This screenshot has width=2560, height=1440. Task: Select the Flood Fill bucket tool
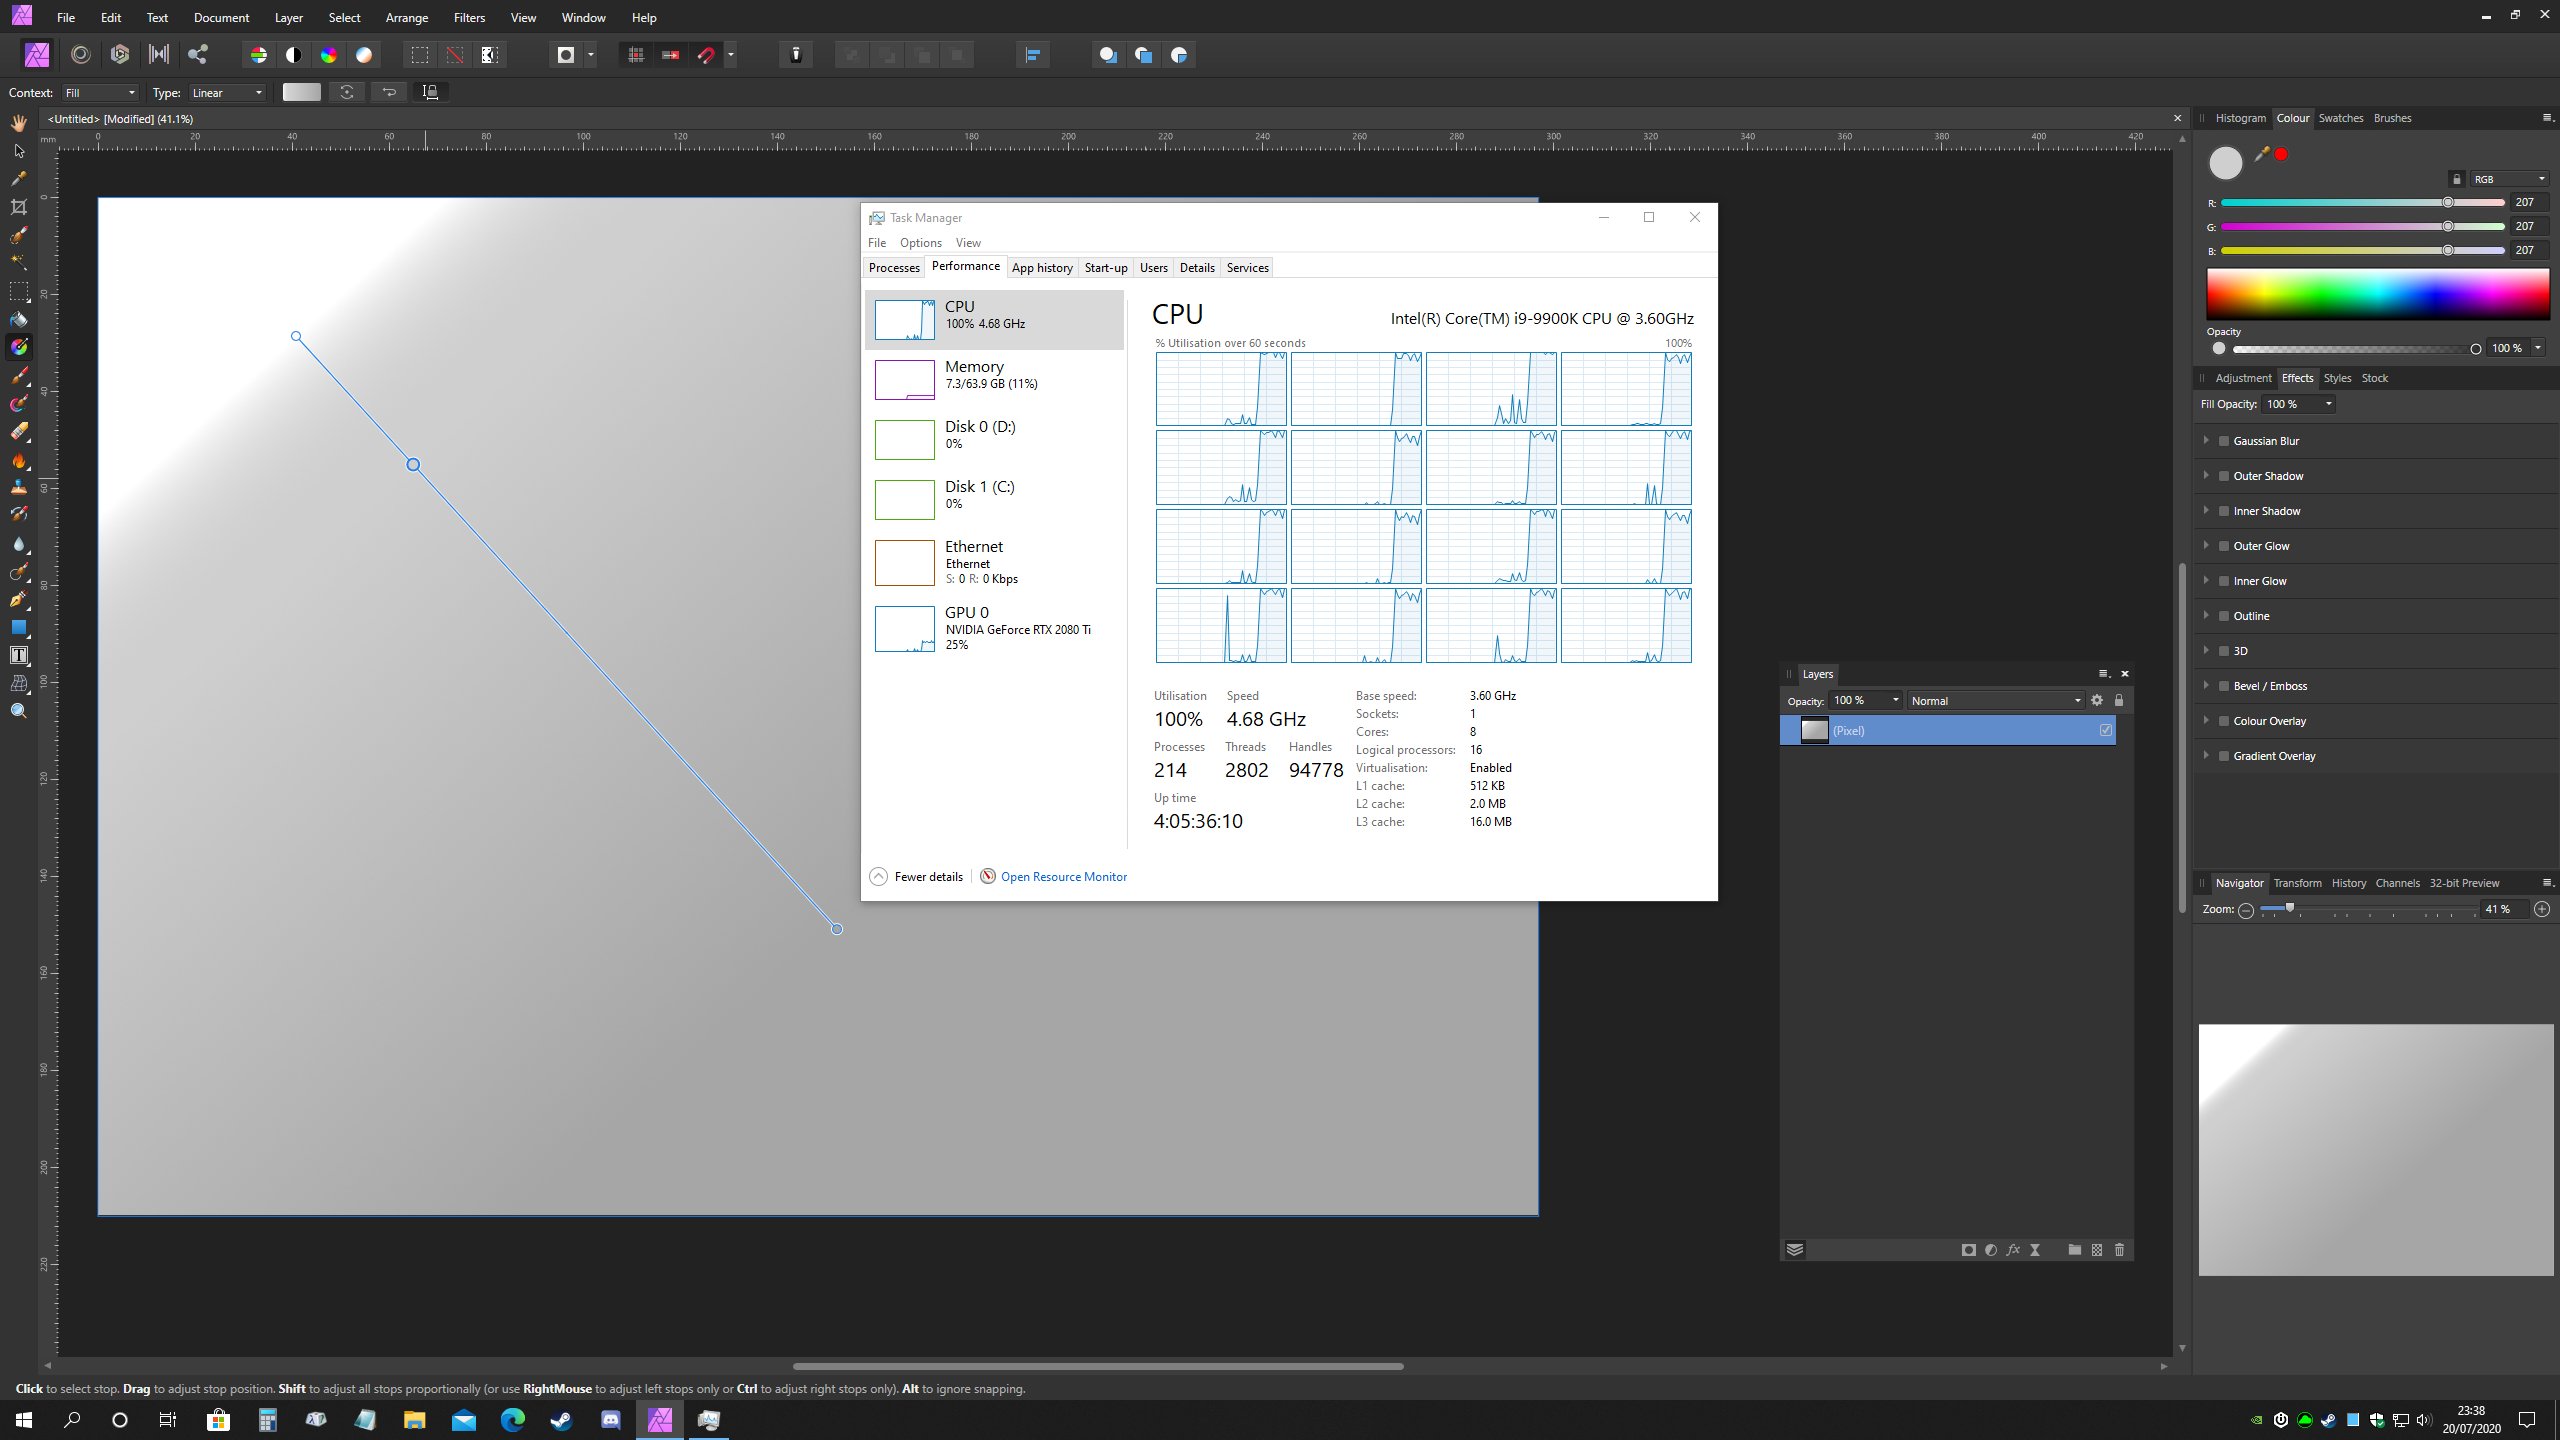click(x=18, y=320)
